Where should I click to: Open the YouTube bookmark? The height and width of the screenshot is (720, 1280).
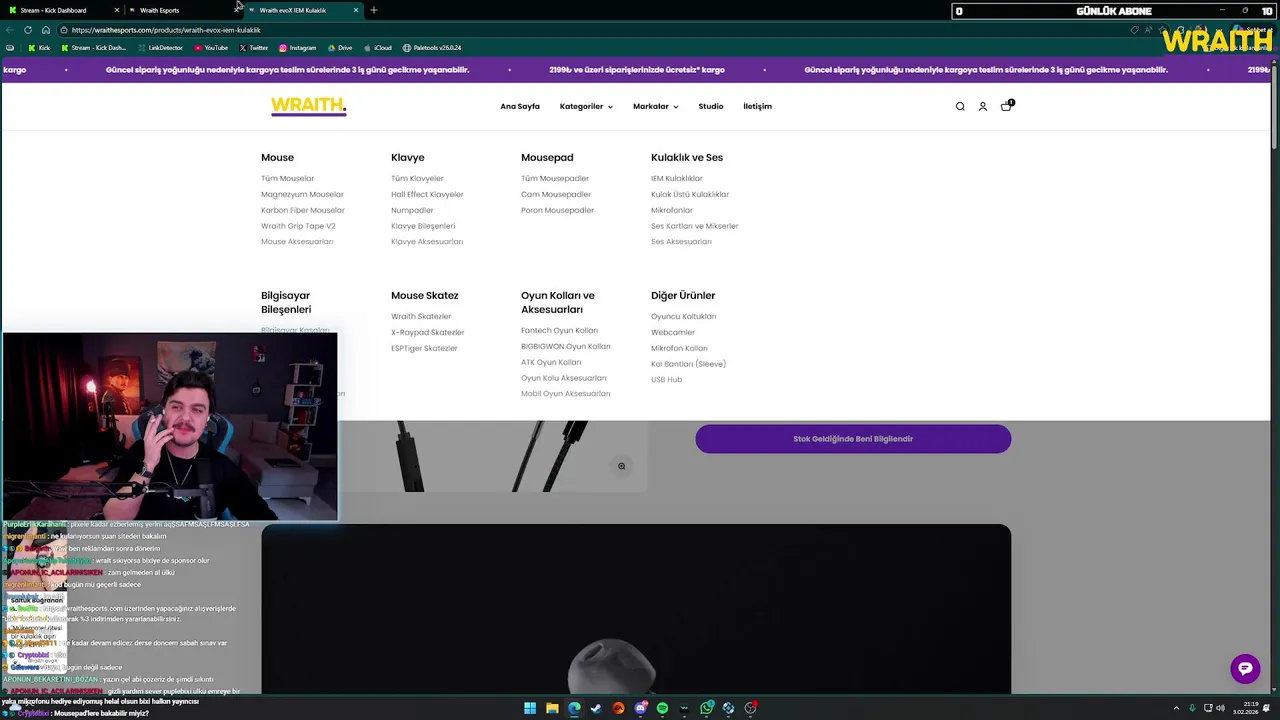tap(211, 48)
